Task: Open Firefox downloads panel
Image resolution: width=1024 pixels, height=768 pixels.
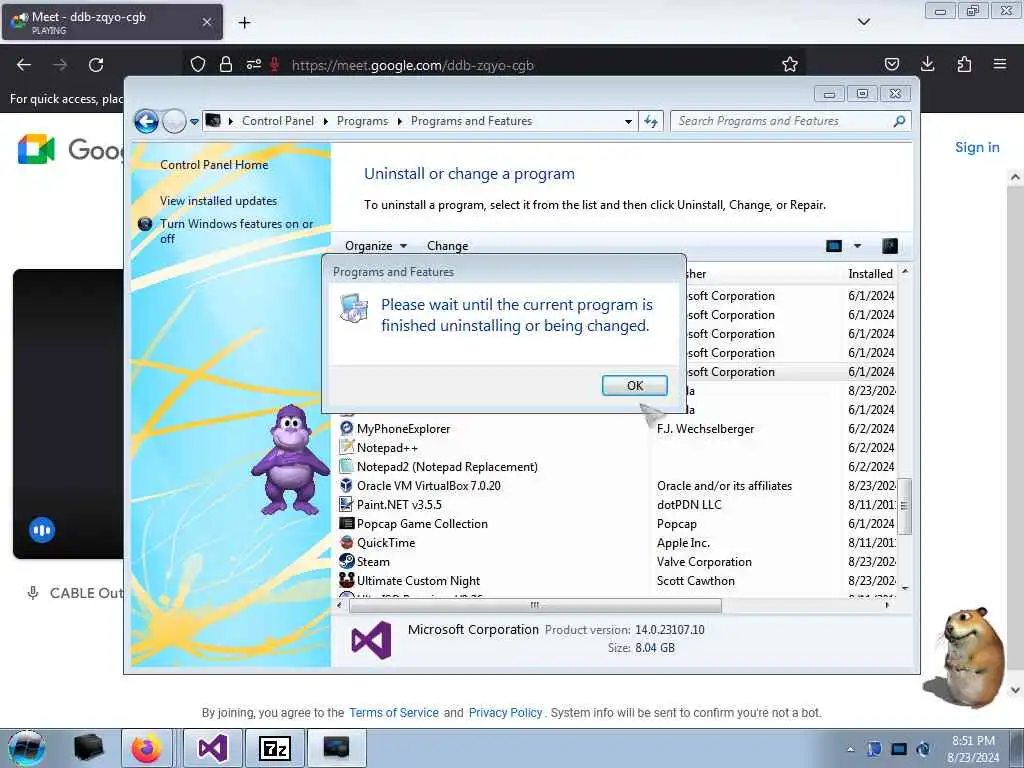Action: 927,64
